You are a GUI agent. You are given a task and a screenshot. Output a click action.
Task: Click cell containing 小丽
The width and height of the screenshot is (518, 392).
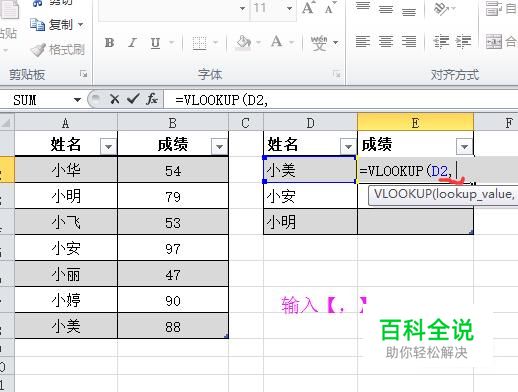coord(66,274)
